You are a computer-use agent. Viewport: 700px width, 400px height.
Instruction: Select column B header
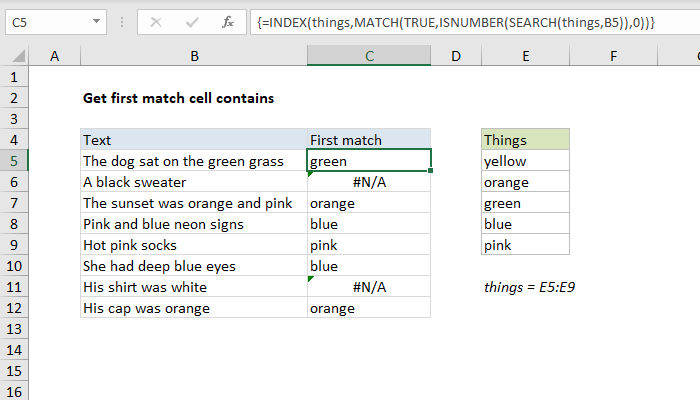pyautogui.click(x=193, y=58)
